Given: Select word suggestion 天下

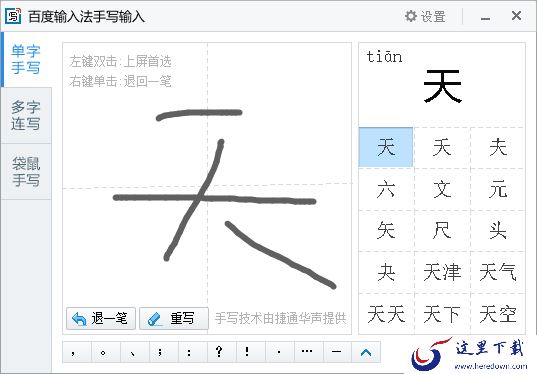Looking at the screenshot, I should coord(442,314).
